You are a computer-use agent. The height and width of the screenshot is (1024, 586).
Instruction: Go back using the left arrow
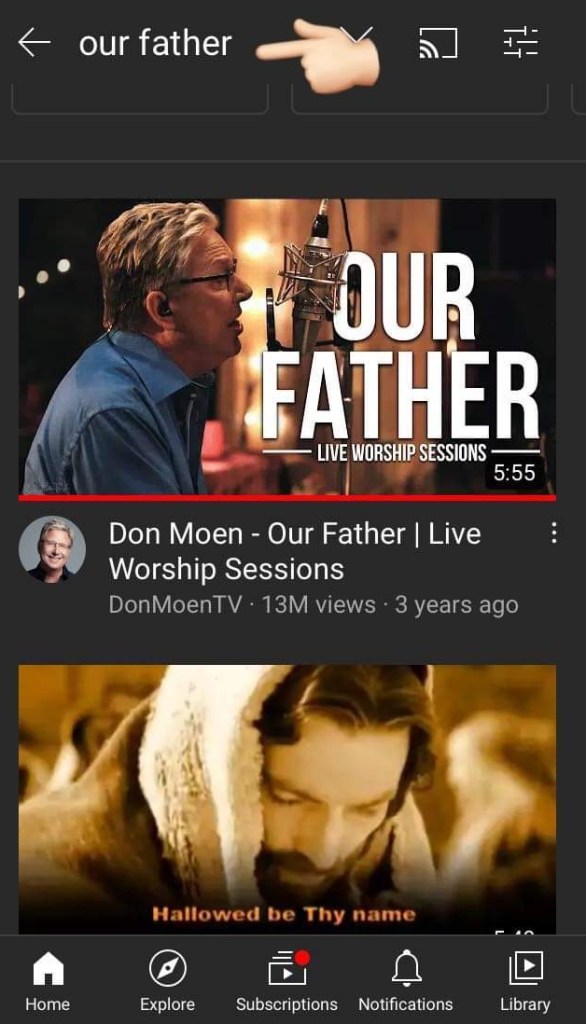34,43
